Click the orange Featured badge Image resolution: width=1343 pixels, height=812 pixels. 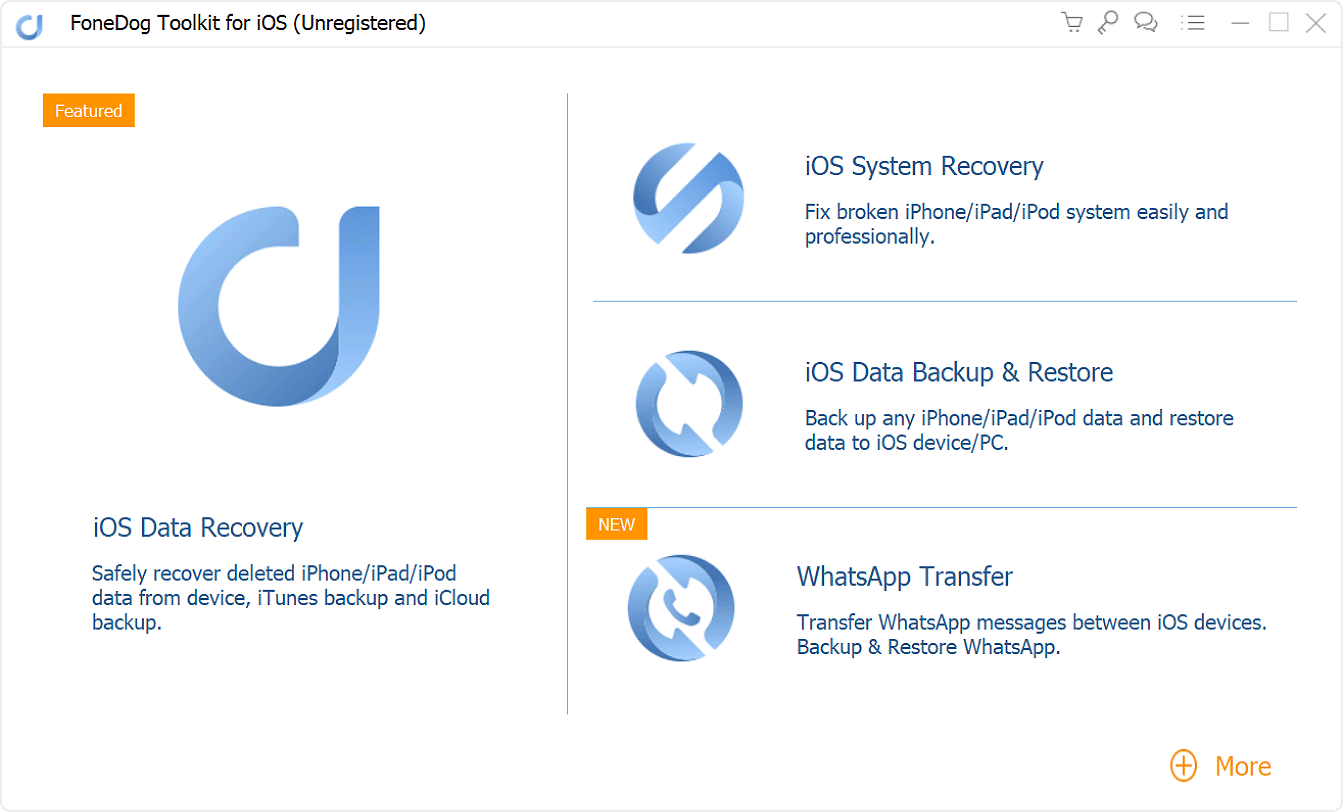pyautogui.click(x=88, y=111)
